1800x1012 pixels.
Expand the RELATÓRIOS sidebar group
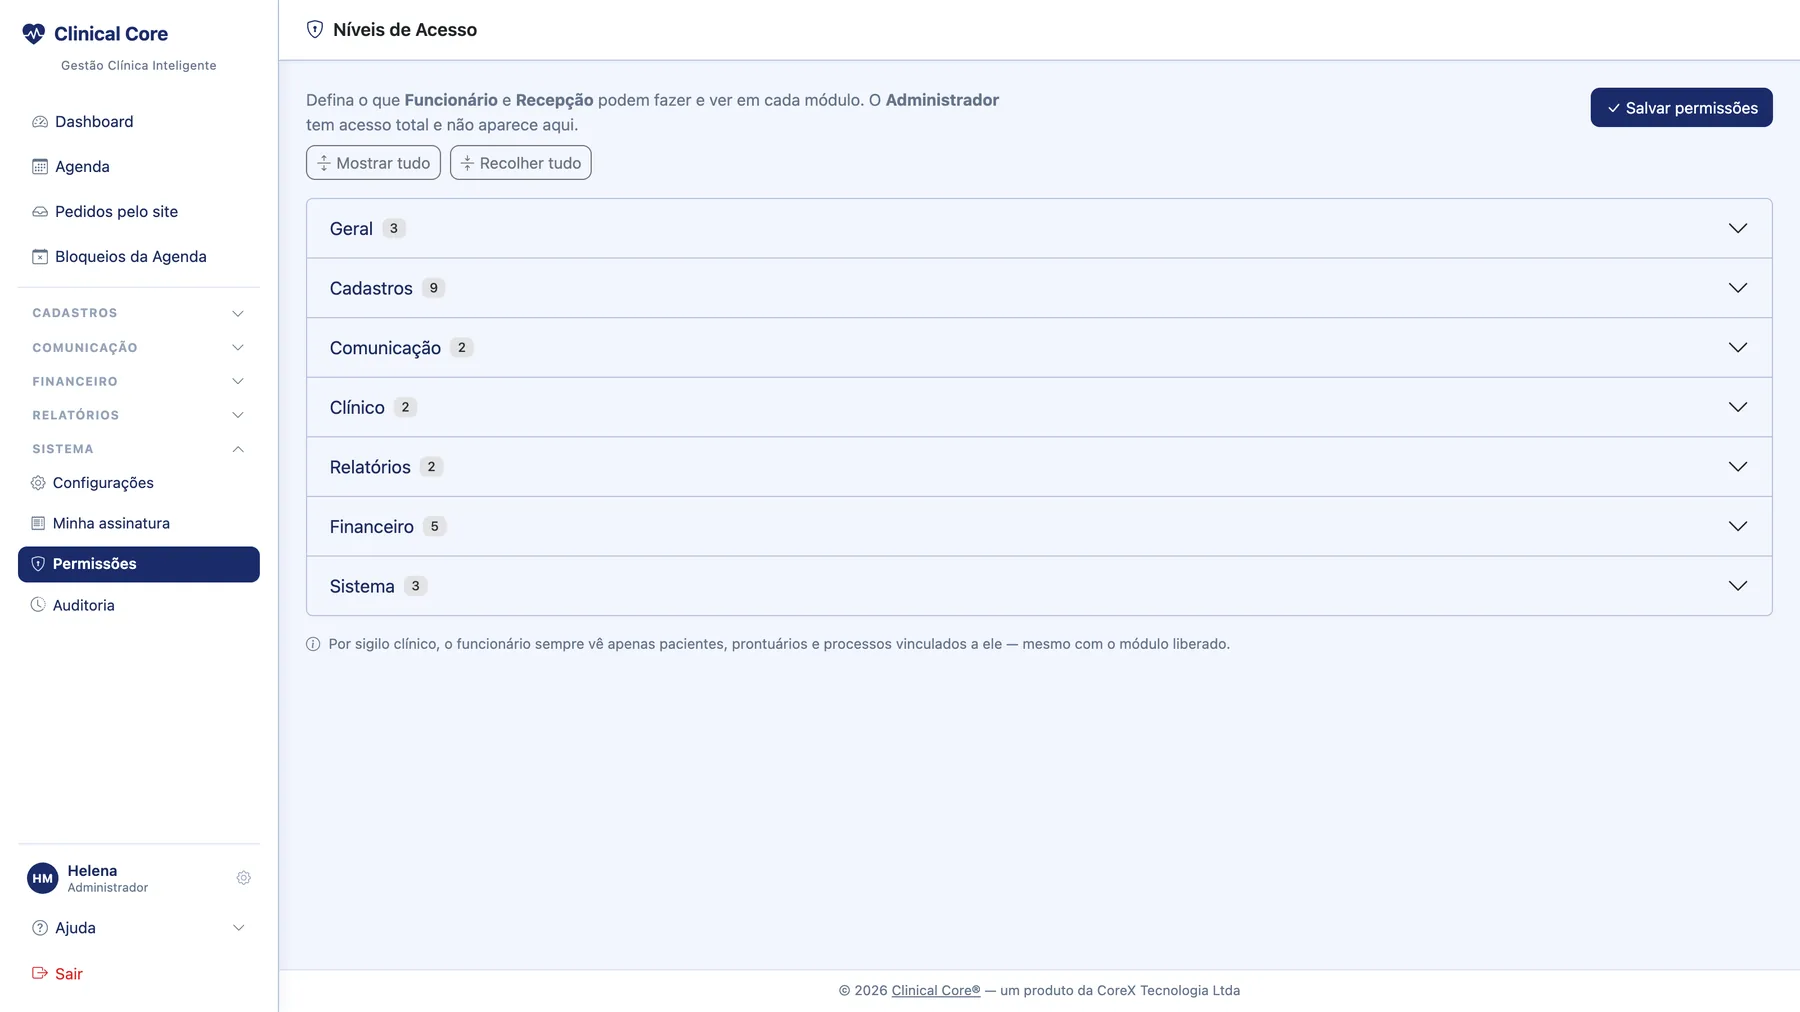click(139, 415)
